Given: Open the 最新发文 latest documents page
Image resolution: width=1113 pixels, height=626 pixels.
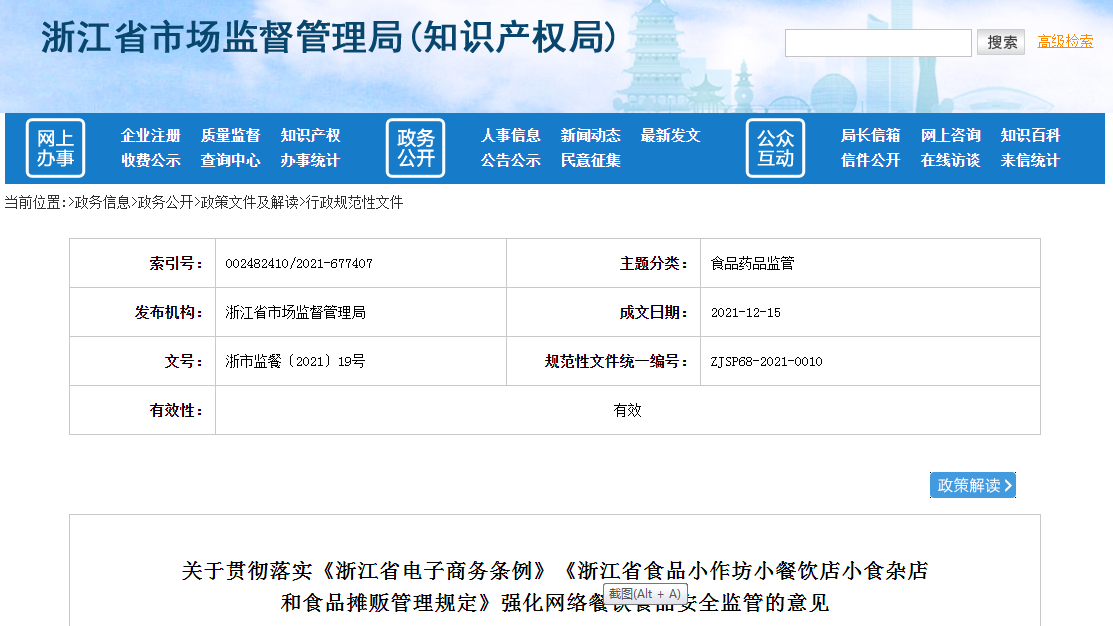Looking at the screenshot, I should click(x=671, y=134).
